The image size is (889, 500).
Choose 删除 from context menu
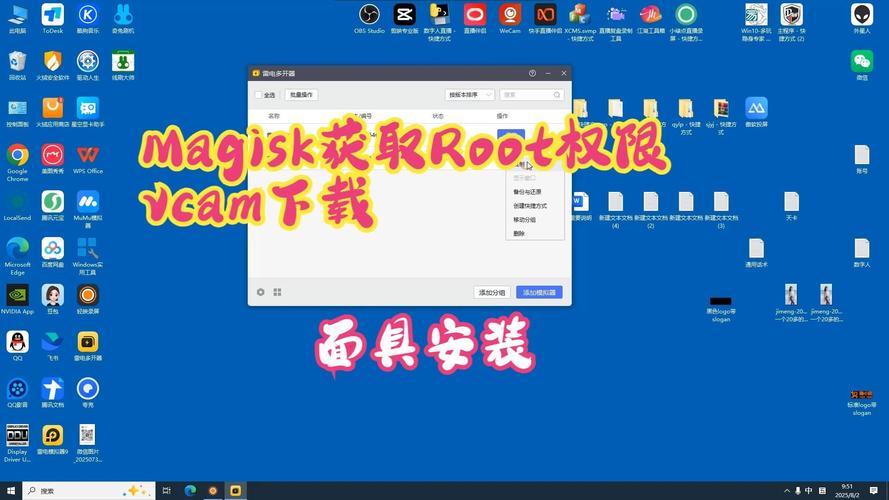tap(519, 233)
